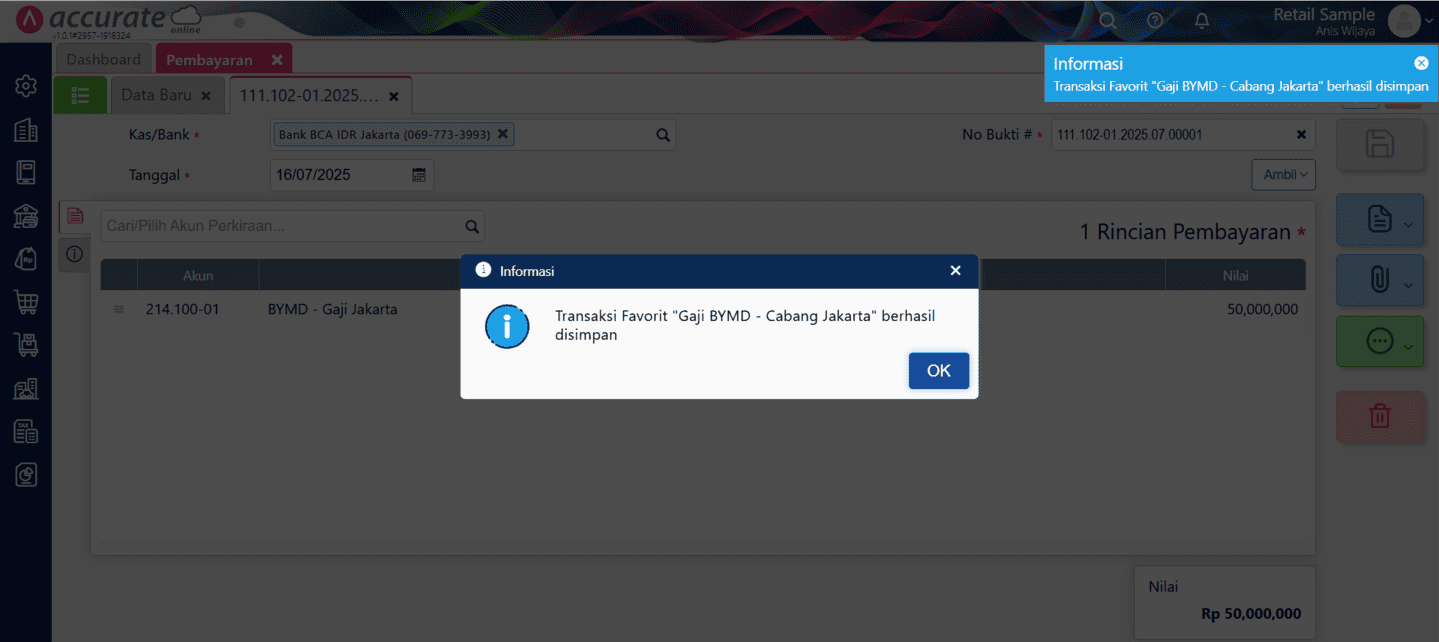Click the red trash delete button
Image resolution: width=1439 pixels, height=642 pixels.
(x=1379, y=416)
